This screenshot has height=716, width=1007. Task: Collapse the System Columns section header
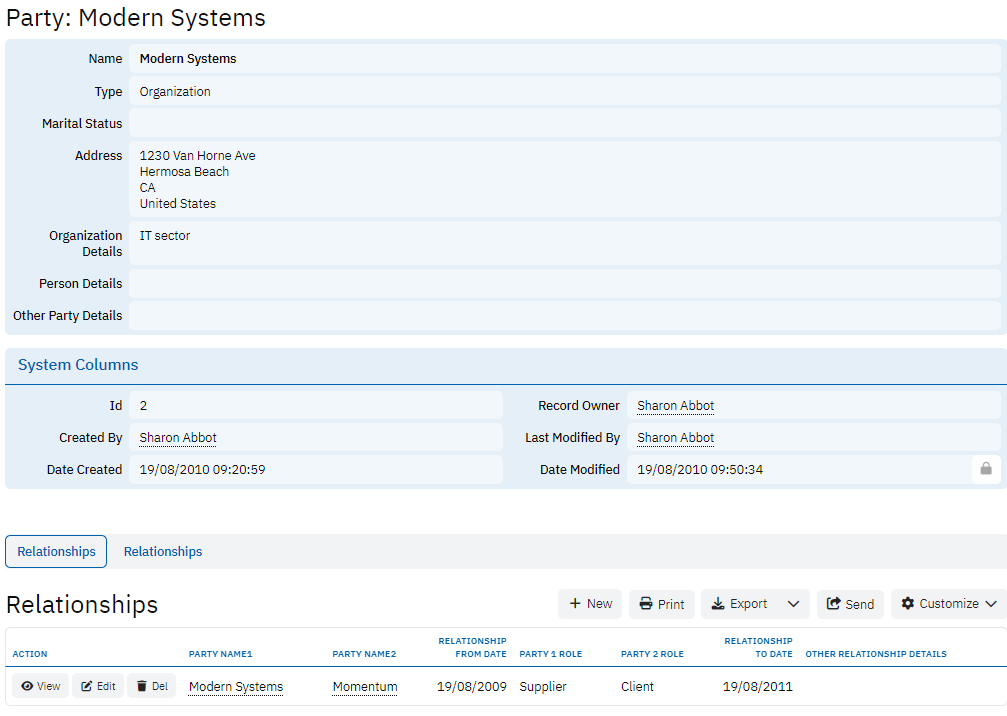[x=78, y=365]
